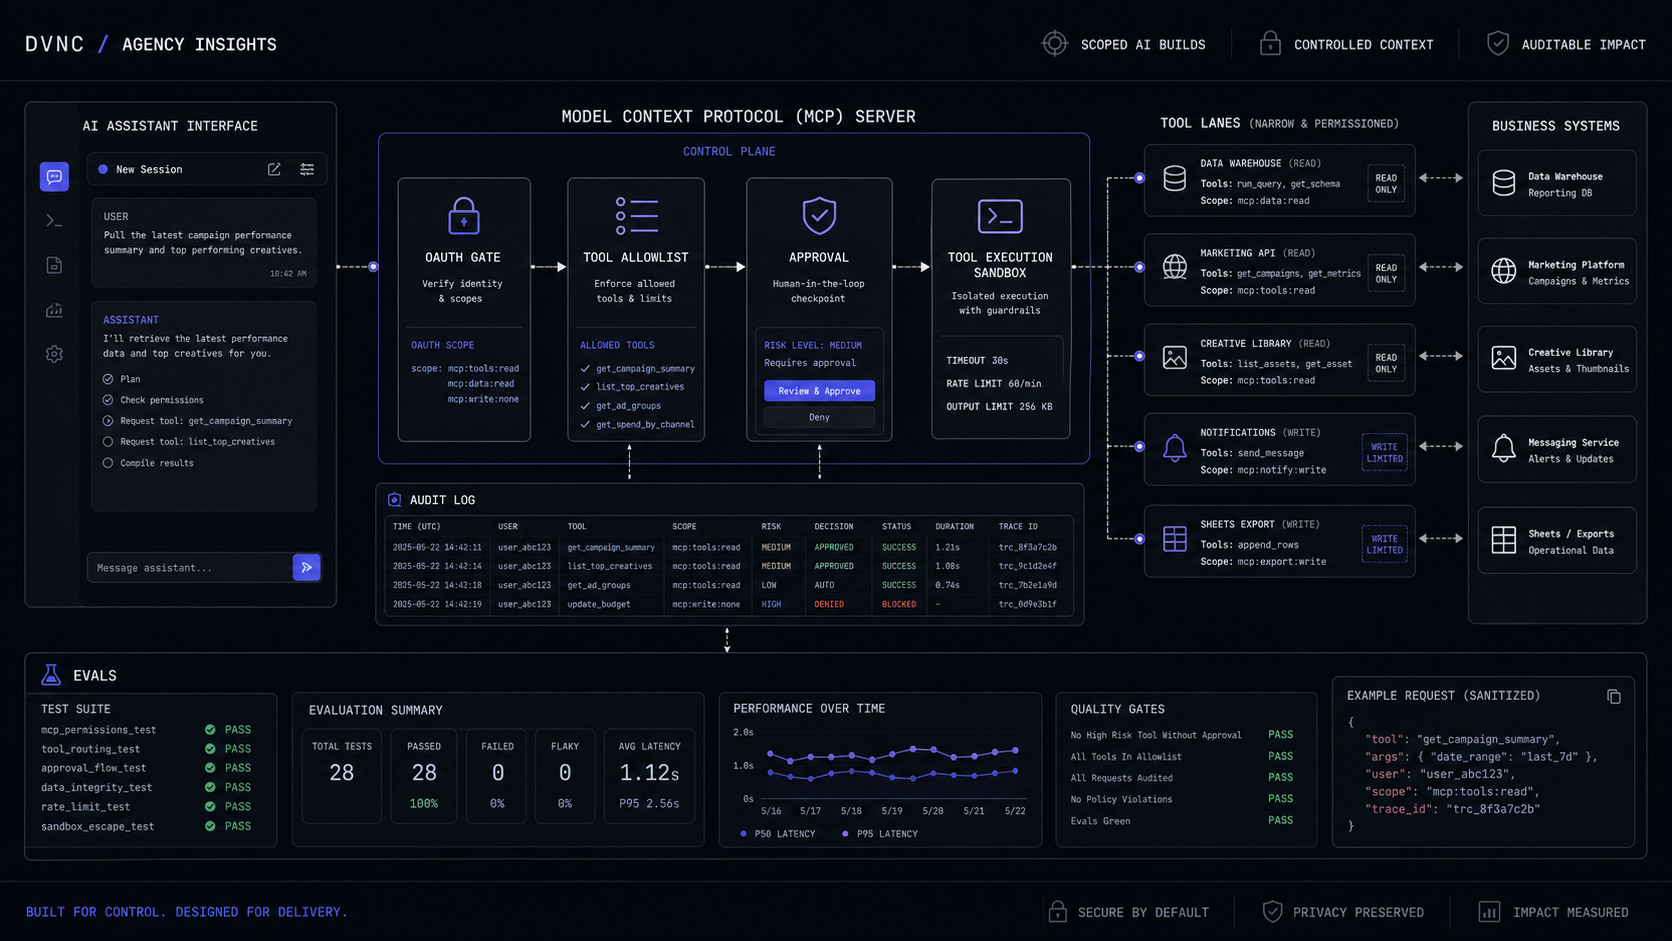Viewport: 1672px width, 941px height.
Task: Toggle the get_spend_by_channel allowed tool check
Action: (x=585, y=425)
